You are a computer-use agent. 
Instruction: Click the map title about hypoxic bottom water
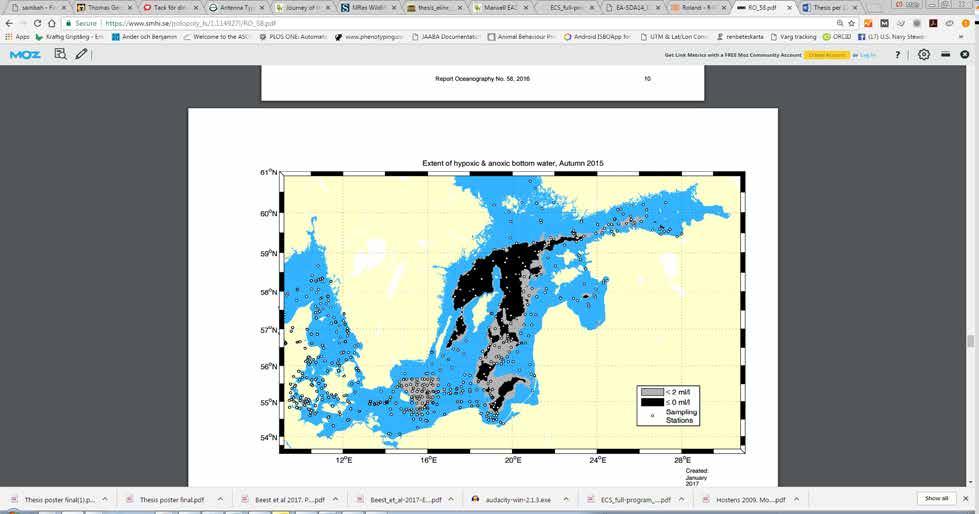coord(513,163)
